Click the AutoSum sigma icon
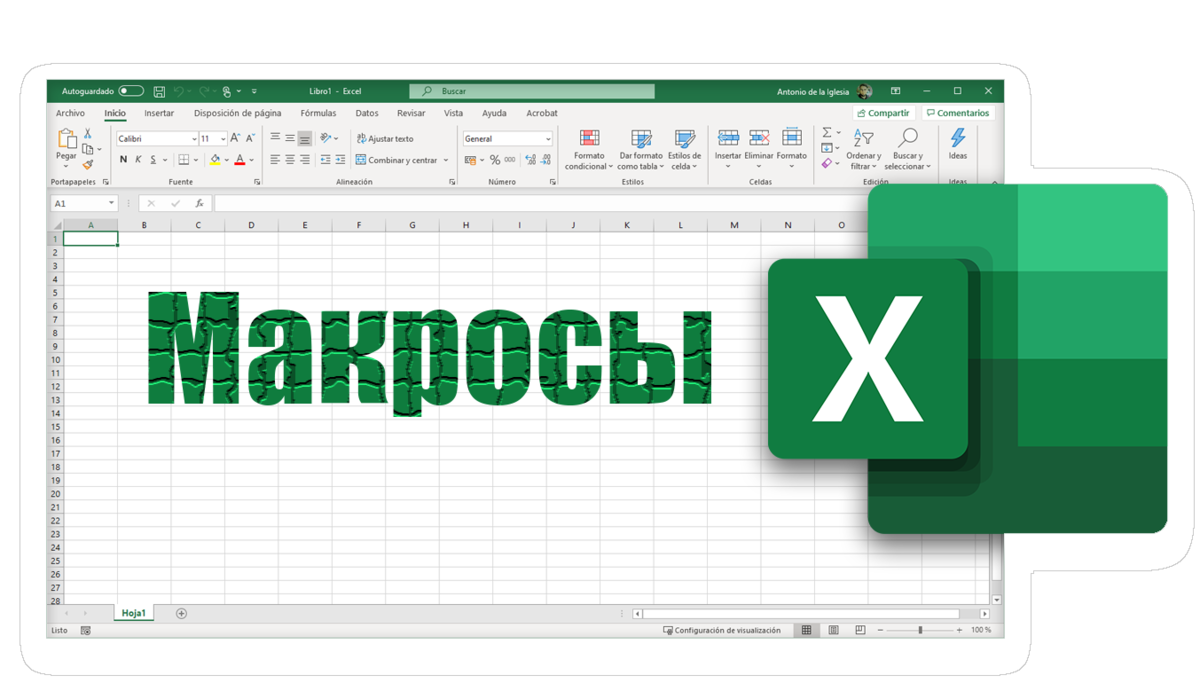This screenshot has width=1200, height=699. coord(827,132)
